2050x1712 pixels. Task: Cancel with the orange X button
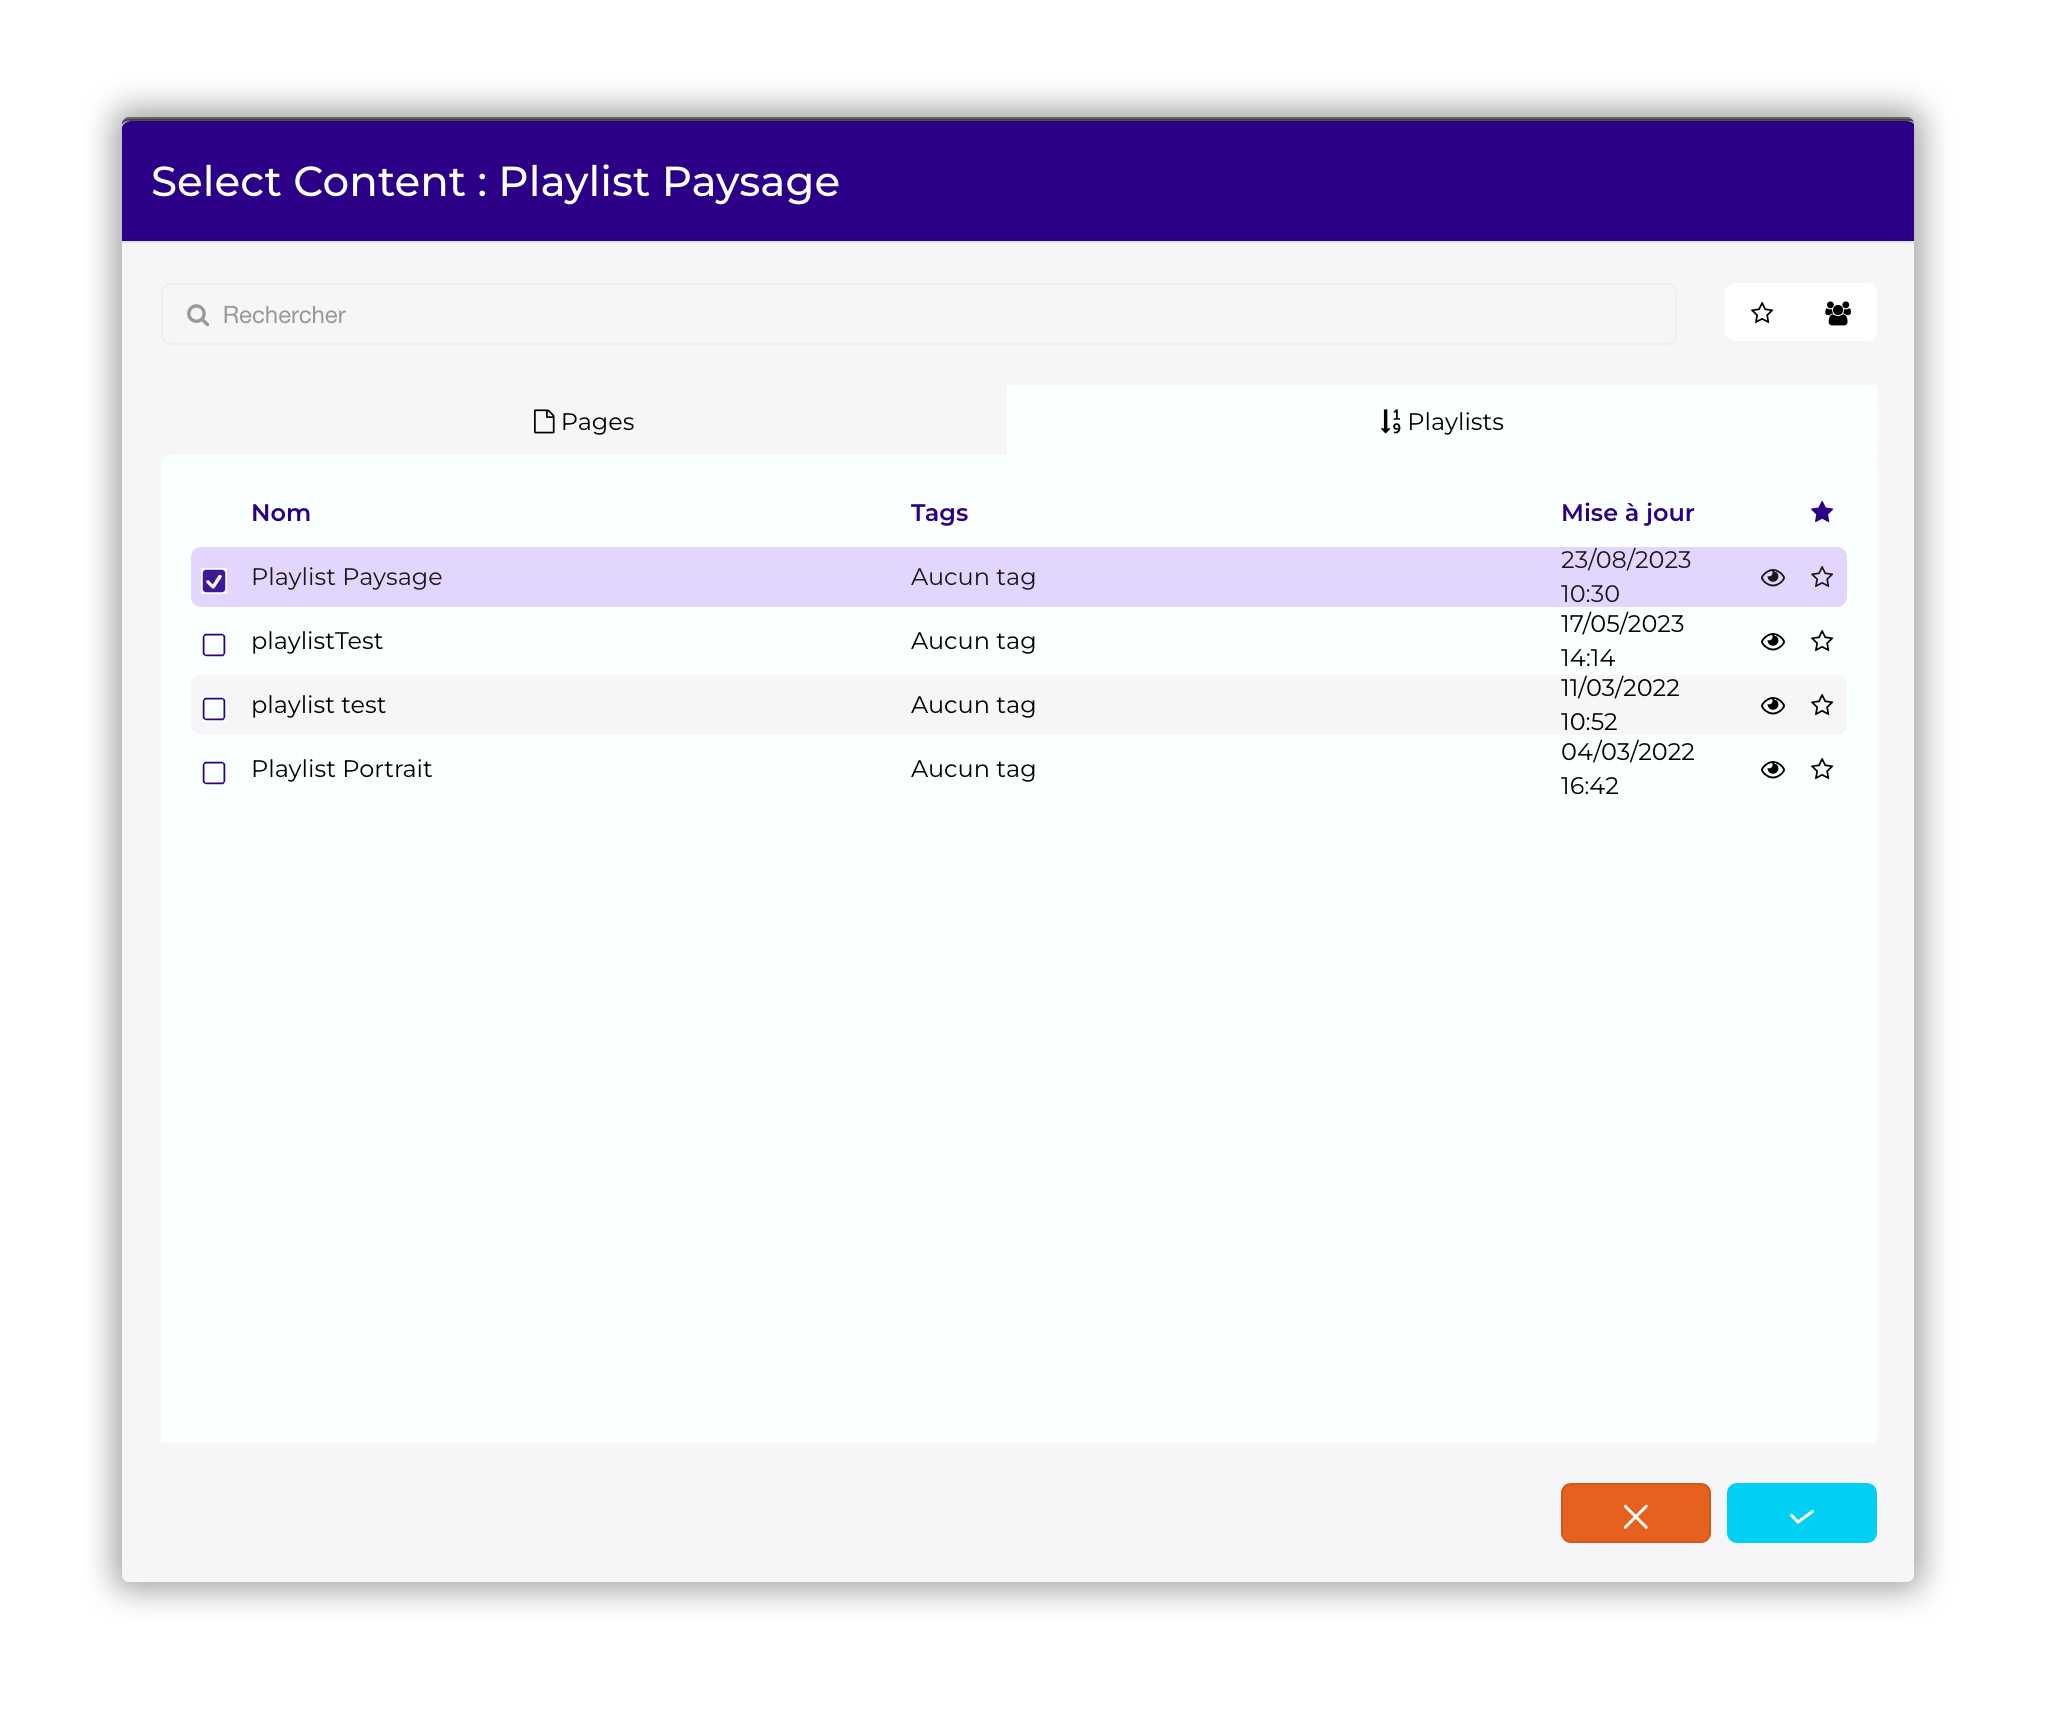click(1635, 1514)
